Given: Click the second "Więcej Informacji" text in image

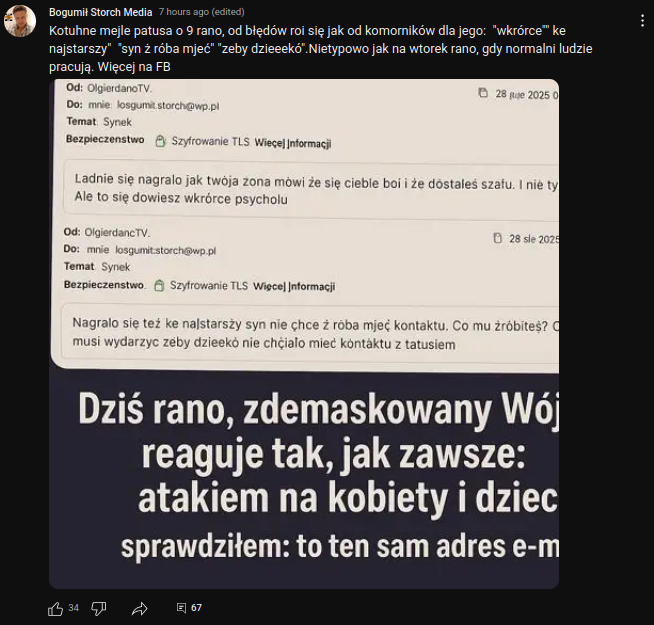Looking at the screenshot, I should pyautogui.click(x=294, y=287).
